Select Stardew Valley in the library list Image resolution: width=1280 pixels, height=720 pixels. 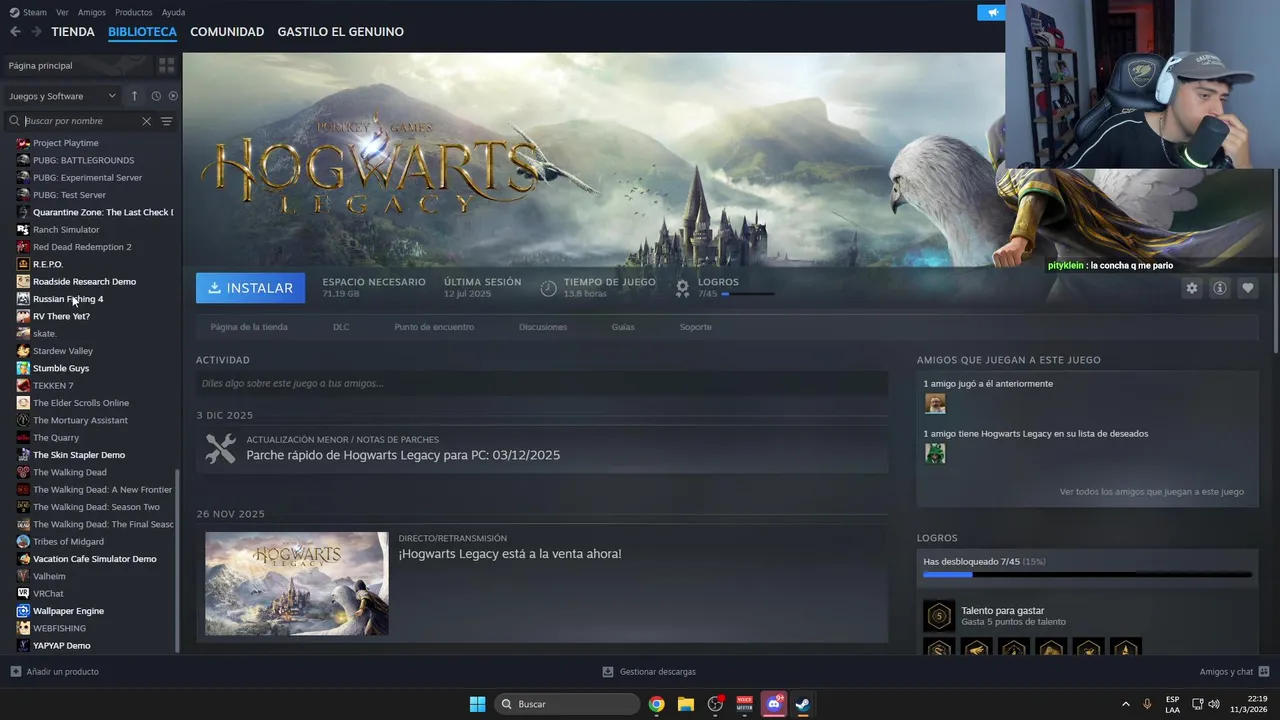tap(63, 351)
